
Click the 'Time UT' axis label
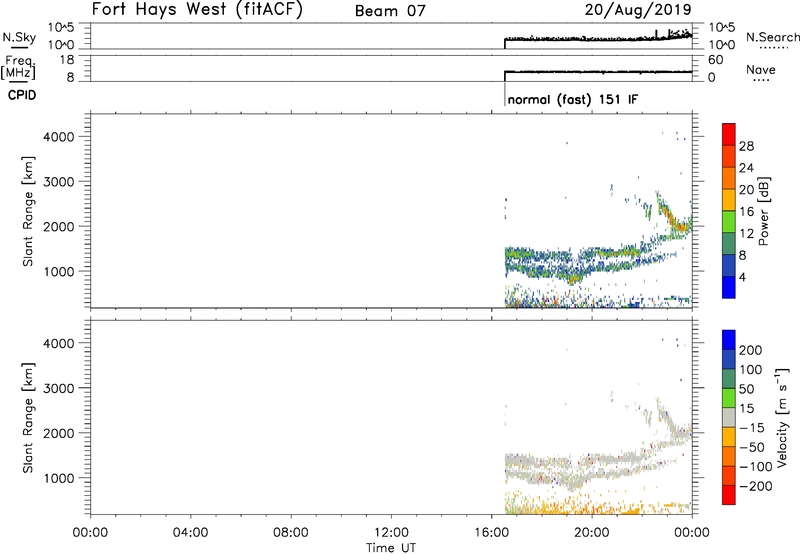[x=391, y=548]
